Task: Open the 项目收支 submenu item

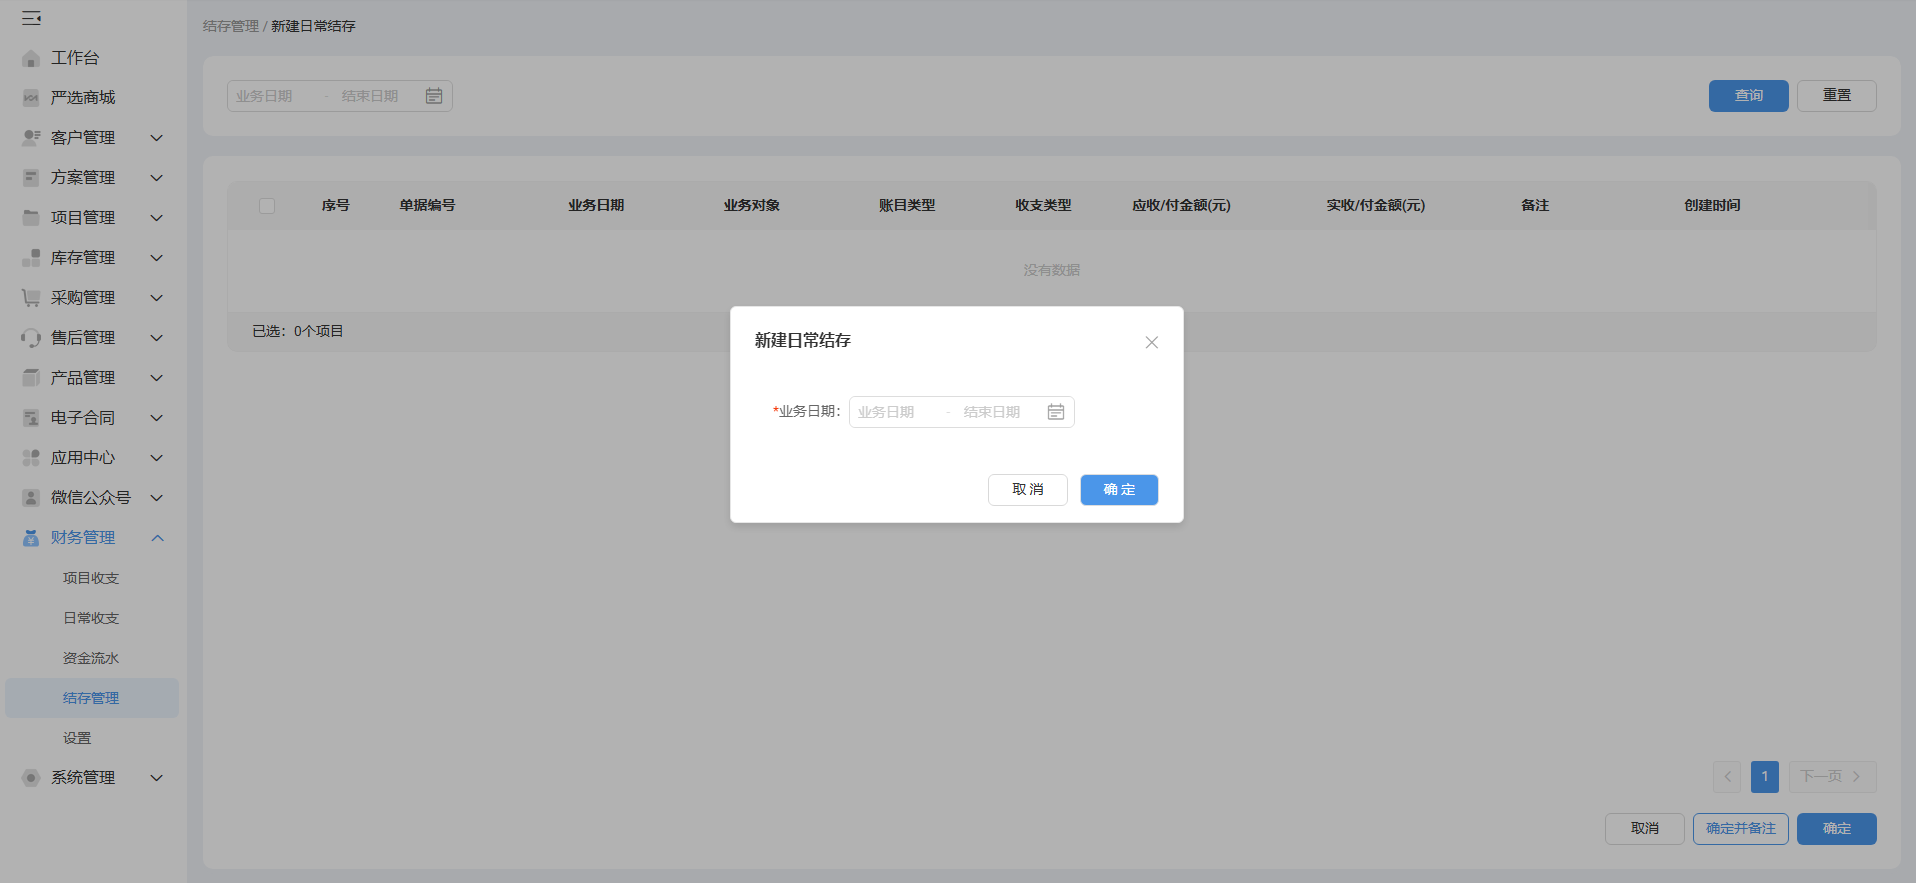Action: tap(91, 578)
